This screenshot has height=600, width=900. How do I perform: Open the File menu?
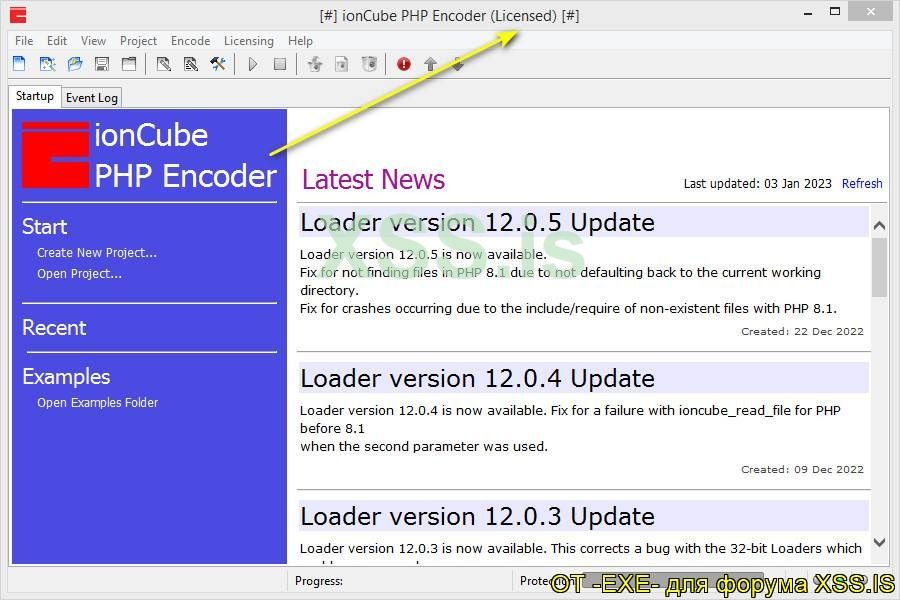point(24,41)
